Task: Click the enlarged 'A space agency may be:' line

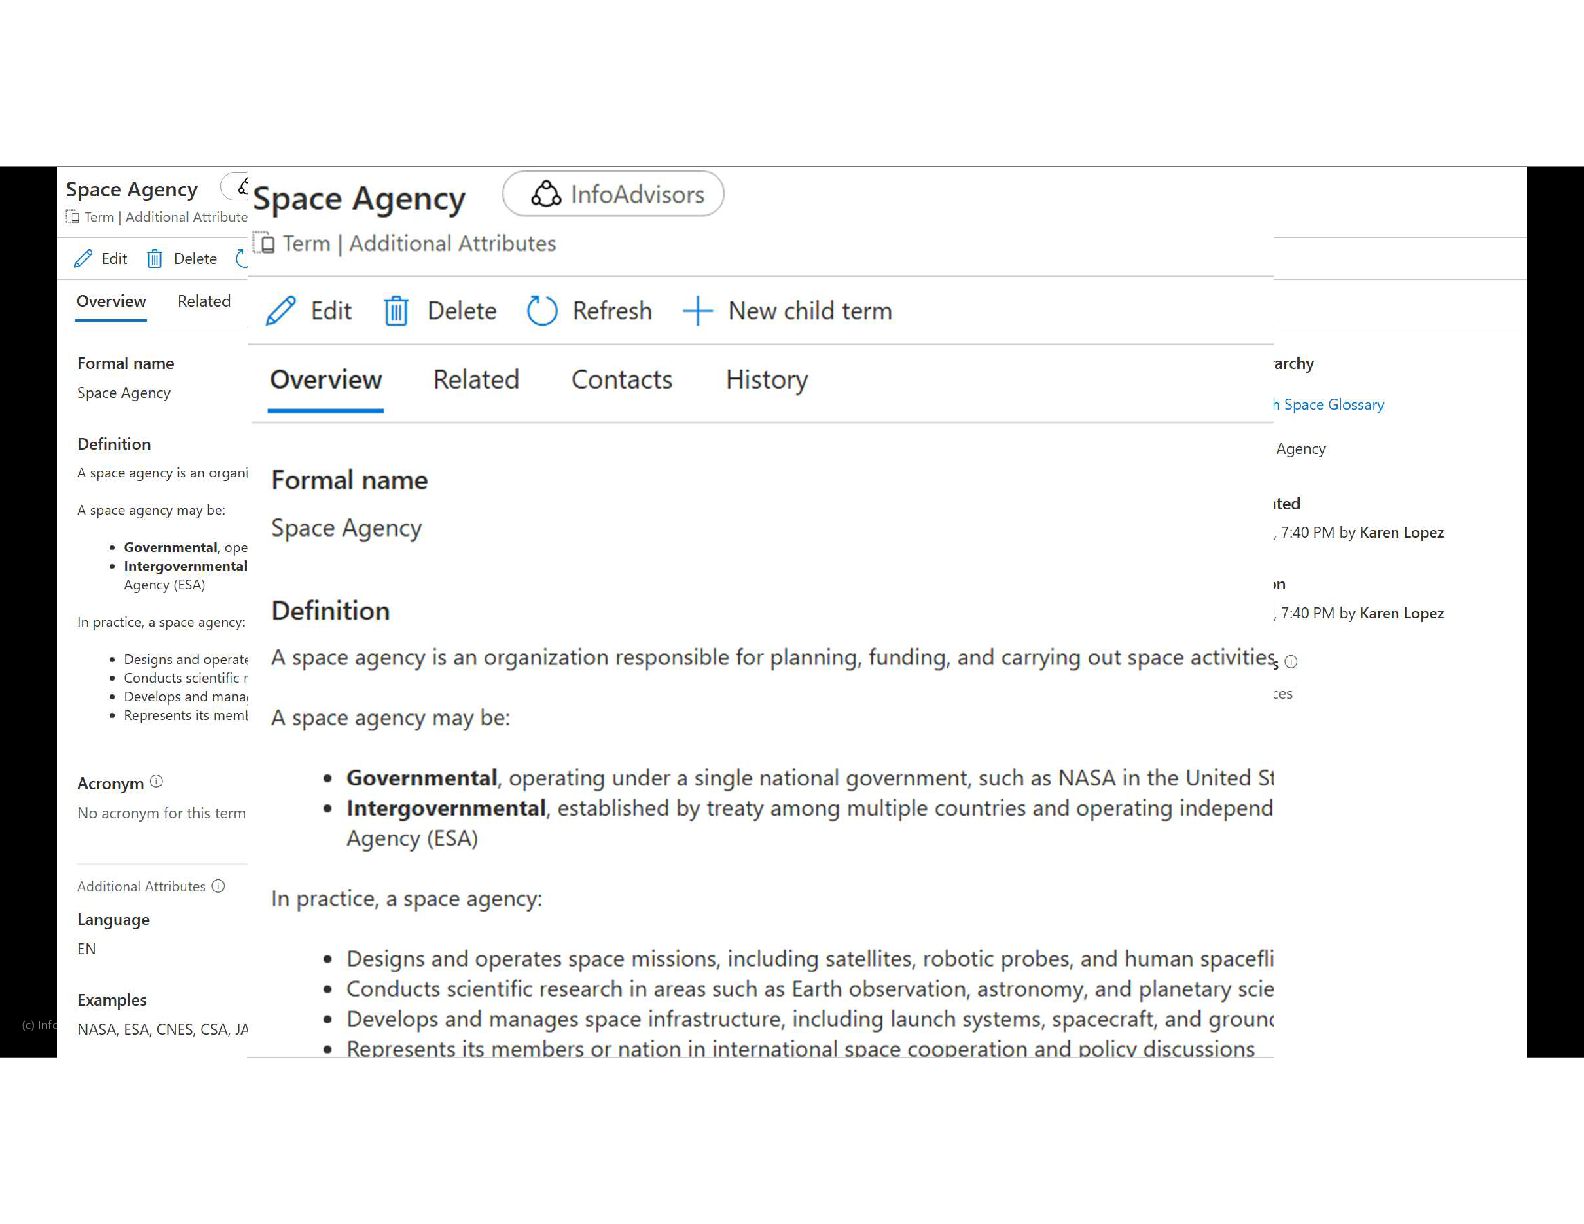Action: 390,718
